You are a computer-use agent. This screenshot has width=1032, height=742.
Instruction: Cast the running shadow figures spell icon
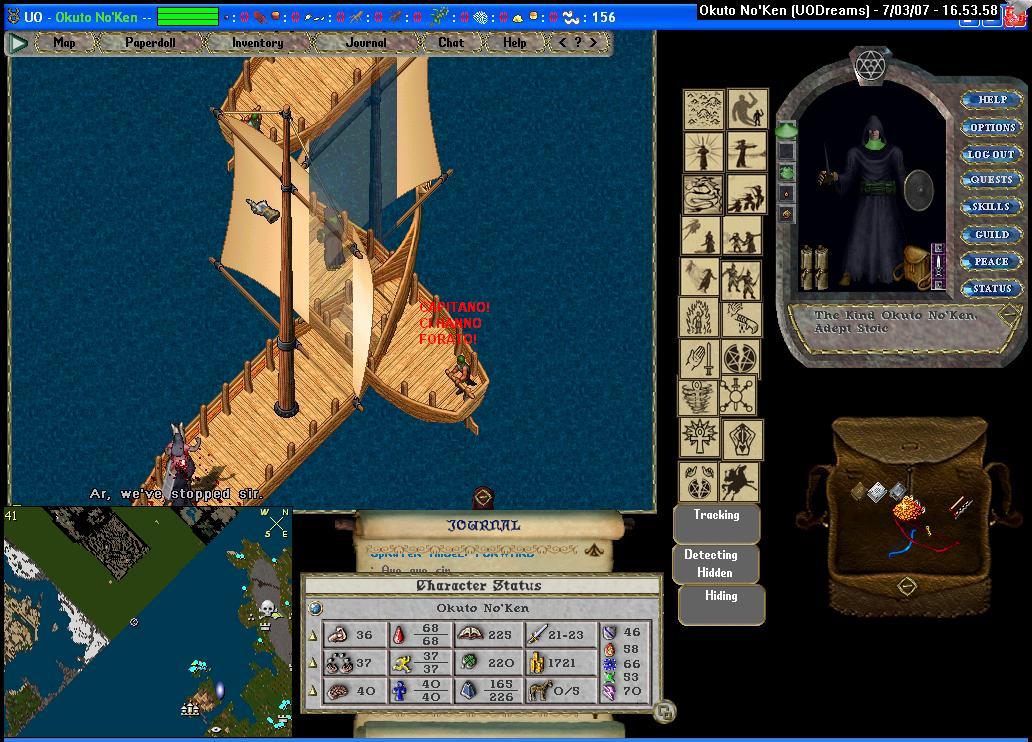(746, 194)
